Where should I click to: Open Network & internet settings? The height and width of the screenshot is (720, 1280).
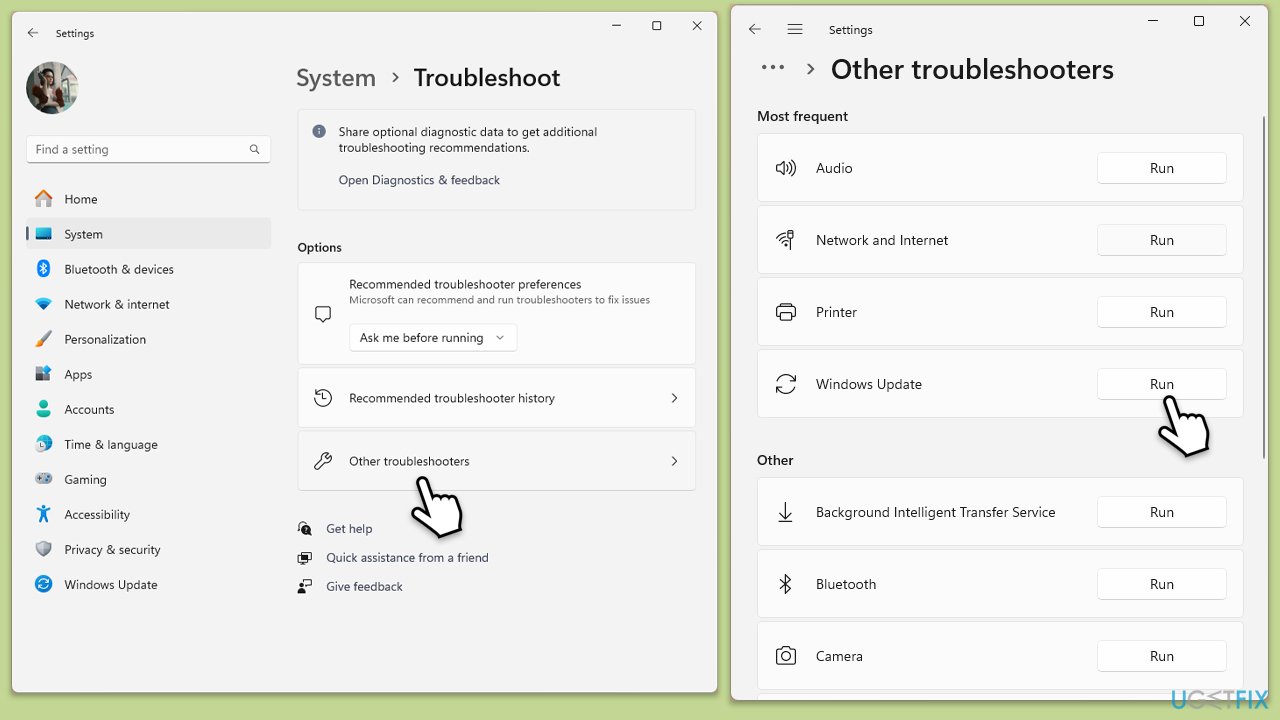pos(148,304)
